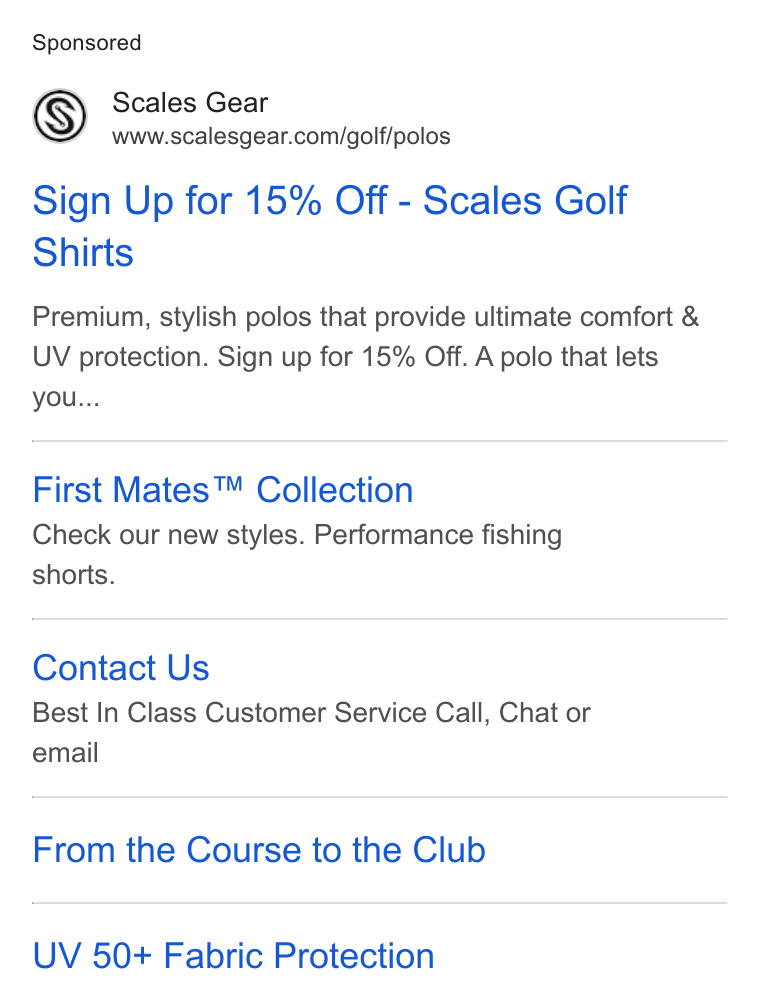Select the Premium, stylish polos description text
Screen dimensions: 760x1008
[365, 357]
